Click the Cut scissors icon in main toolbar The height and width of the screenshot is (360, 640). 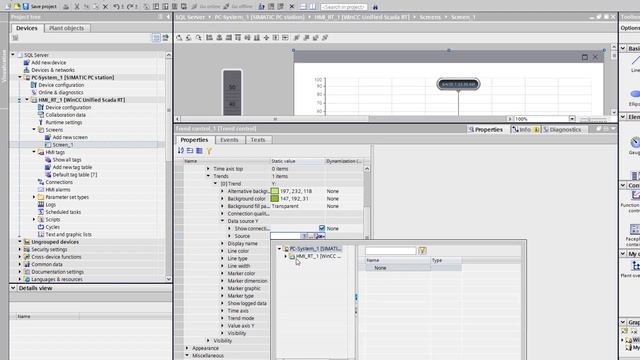coord(76,7)
